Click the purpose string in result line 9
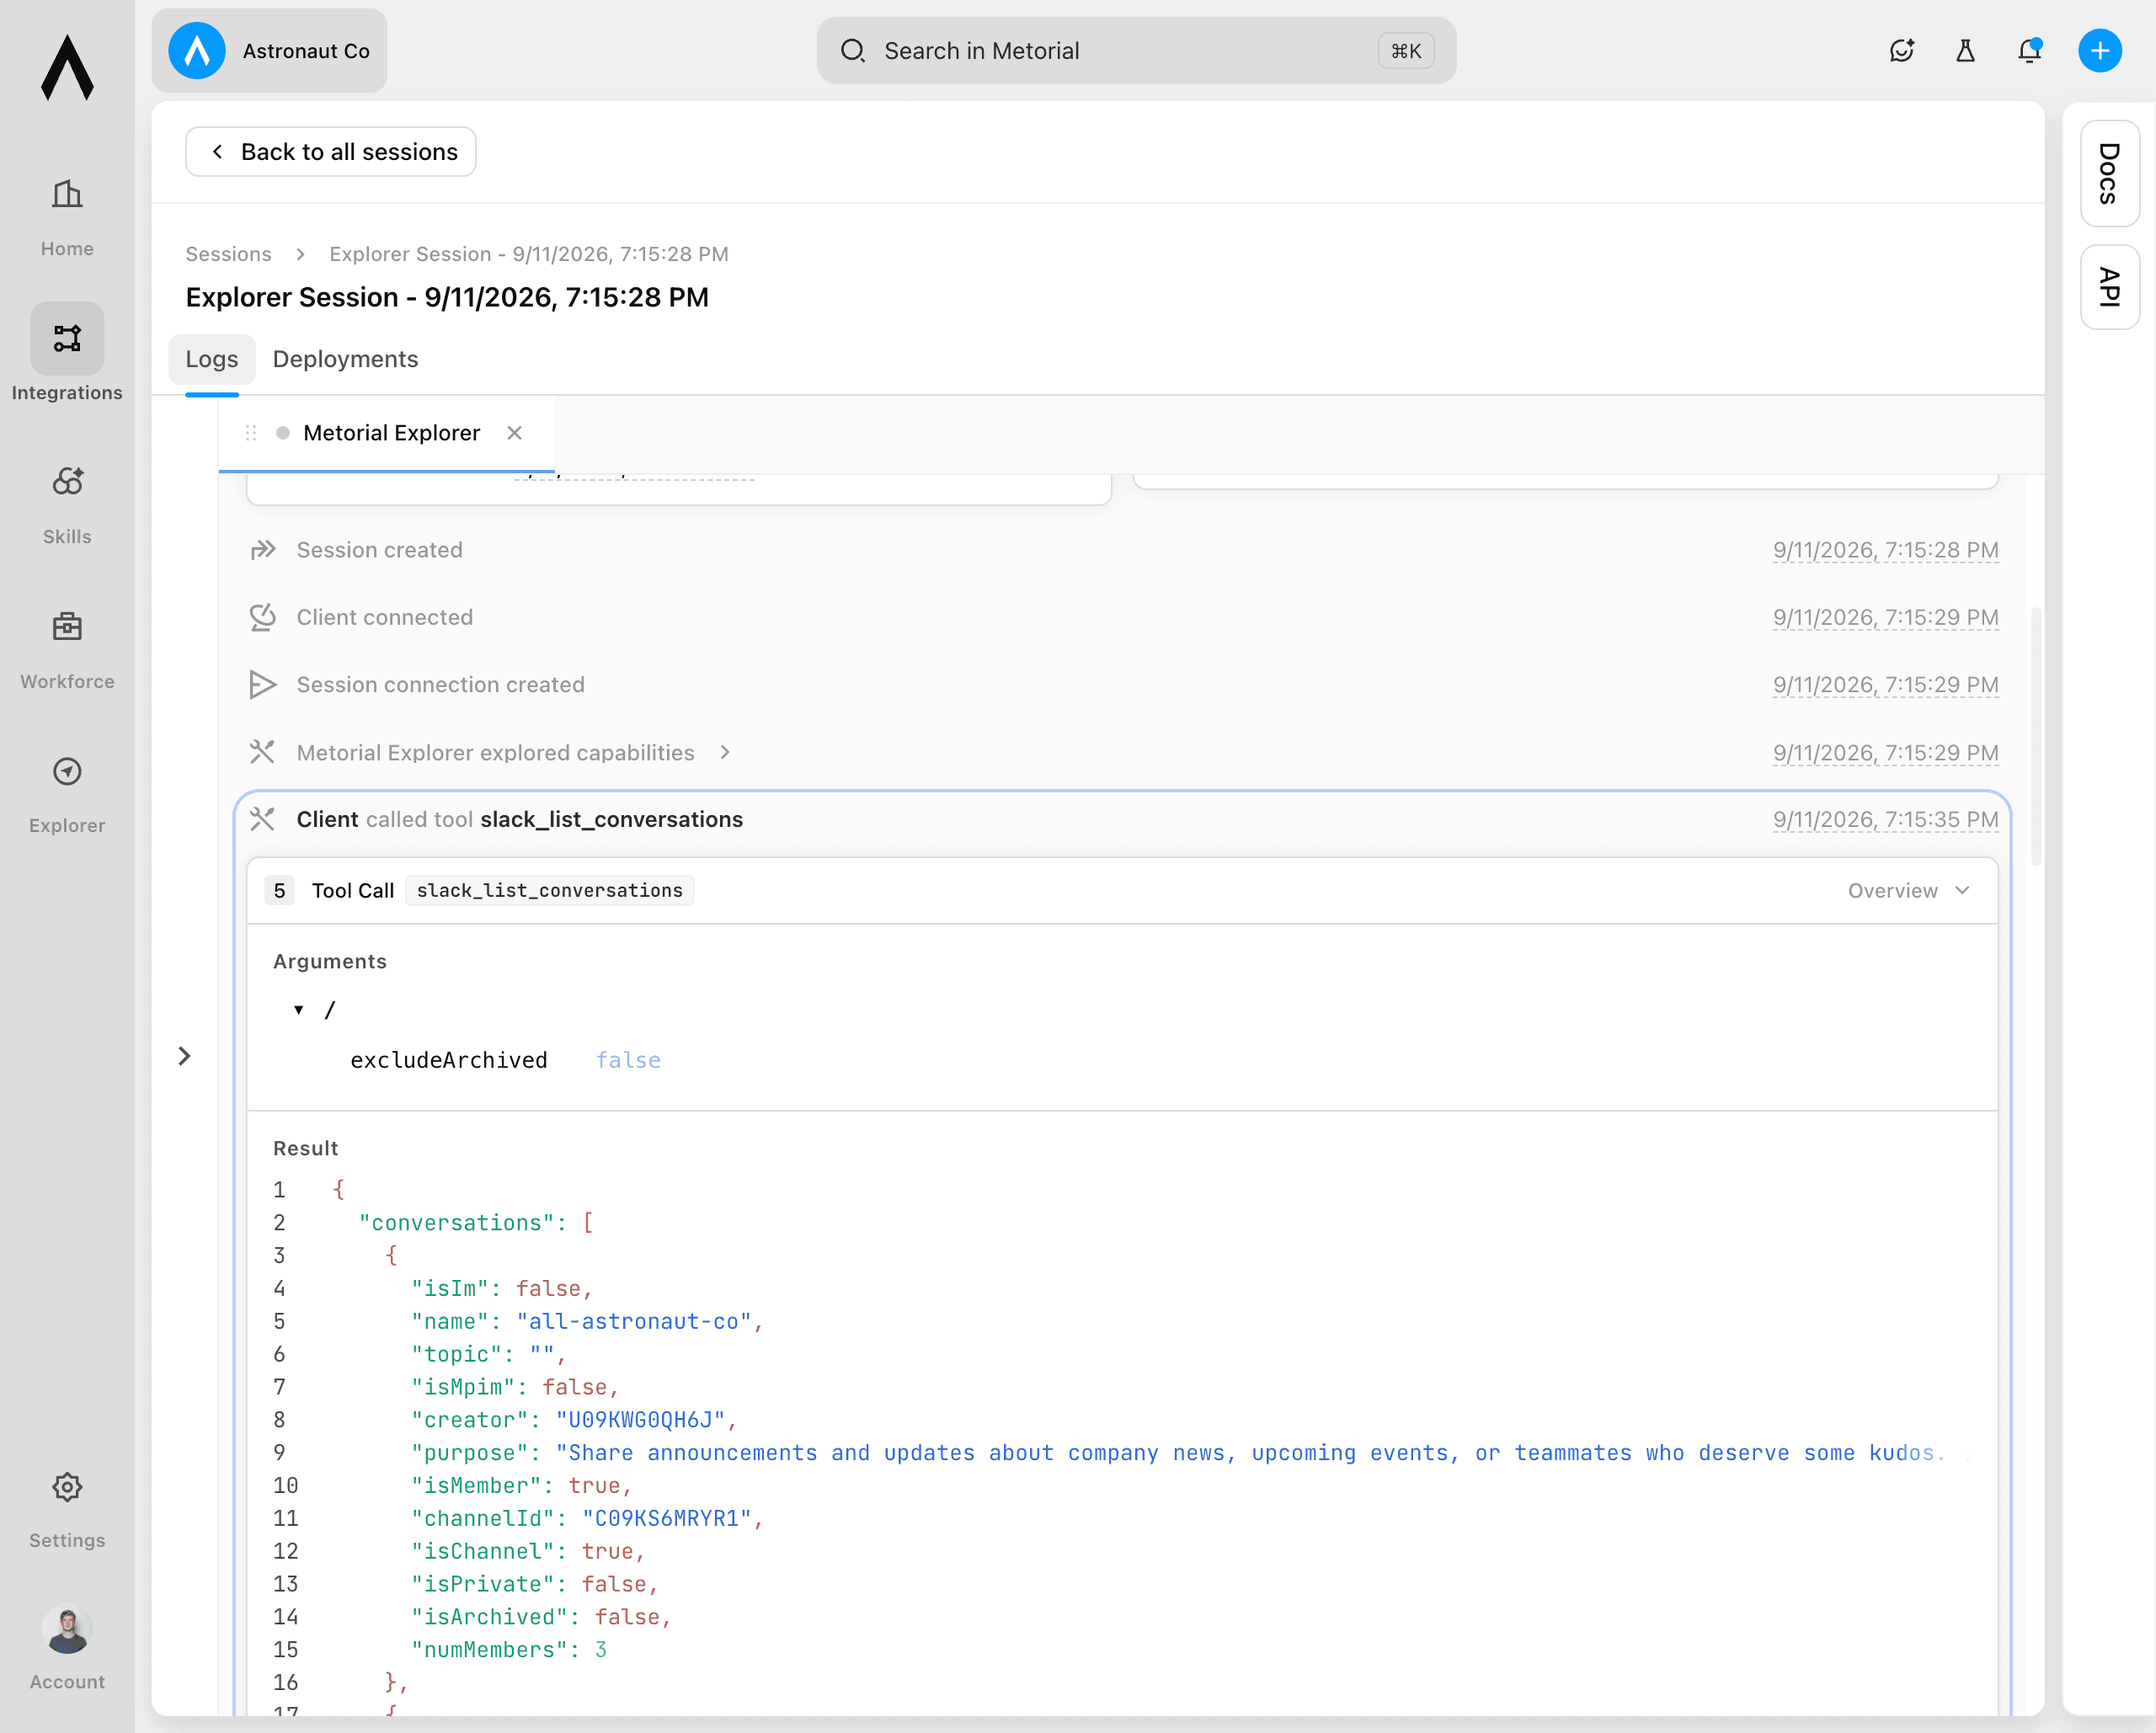The image size is (2156, 1733). click(x=1250, y=1453)
